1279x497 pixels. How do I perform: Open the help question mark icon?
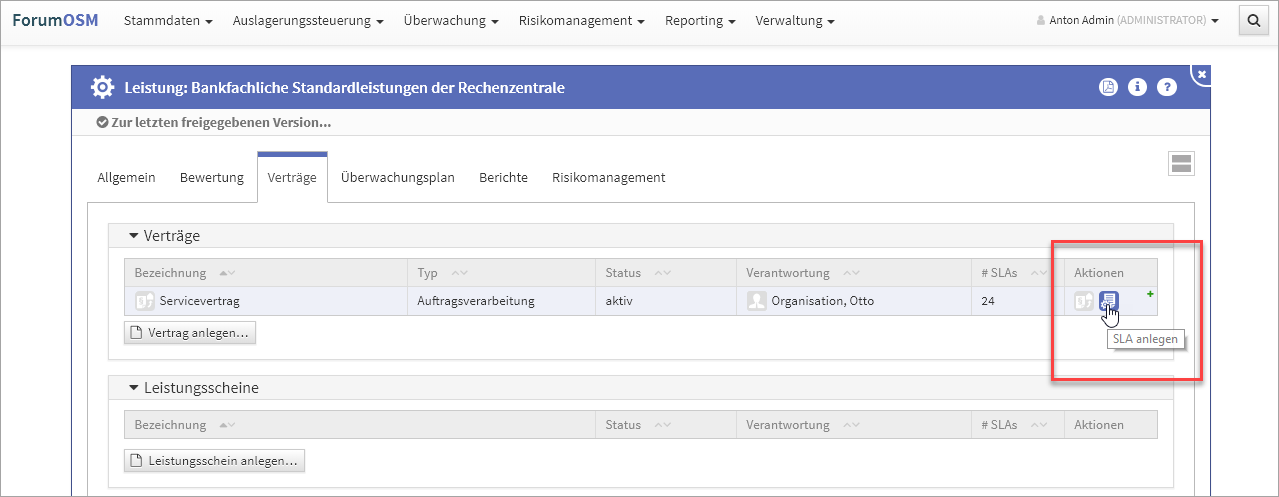[1166, 88]
